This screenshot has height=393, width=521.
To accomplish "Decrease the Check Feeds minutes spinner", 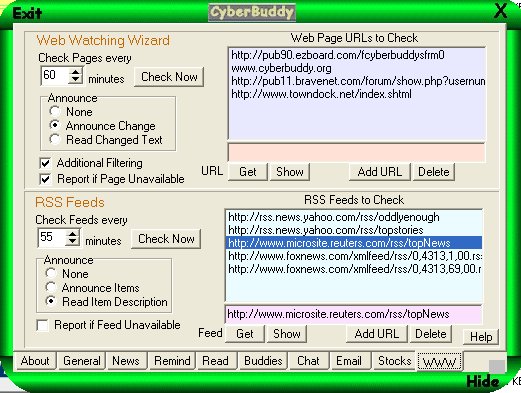I will click(x=73, y=241).
